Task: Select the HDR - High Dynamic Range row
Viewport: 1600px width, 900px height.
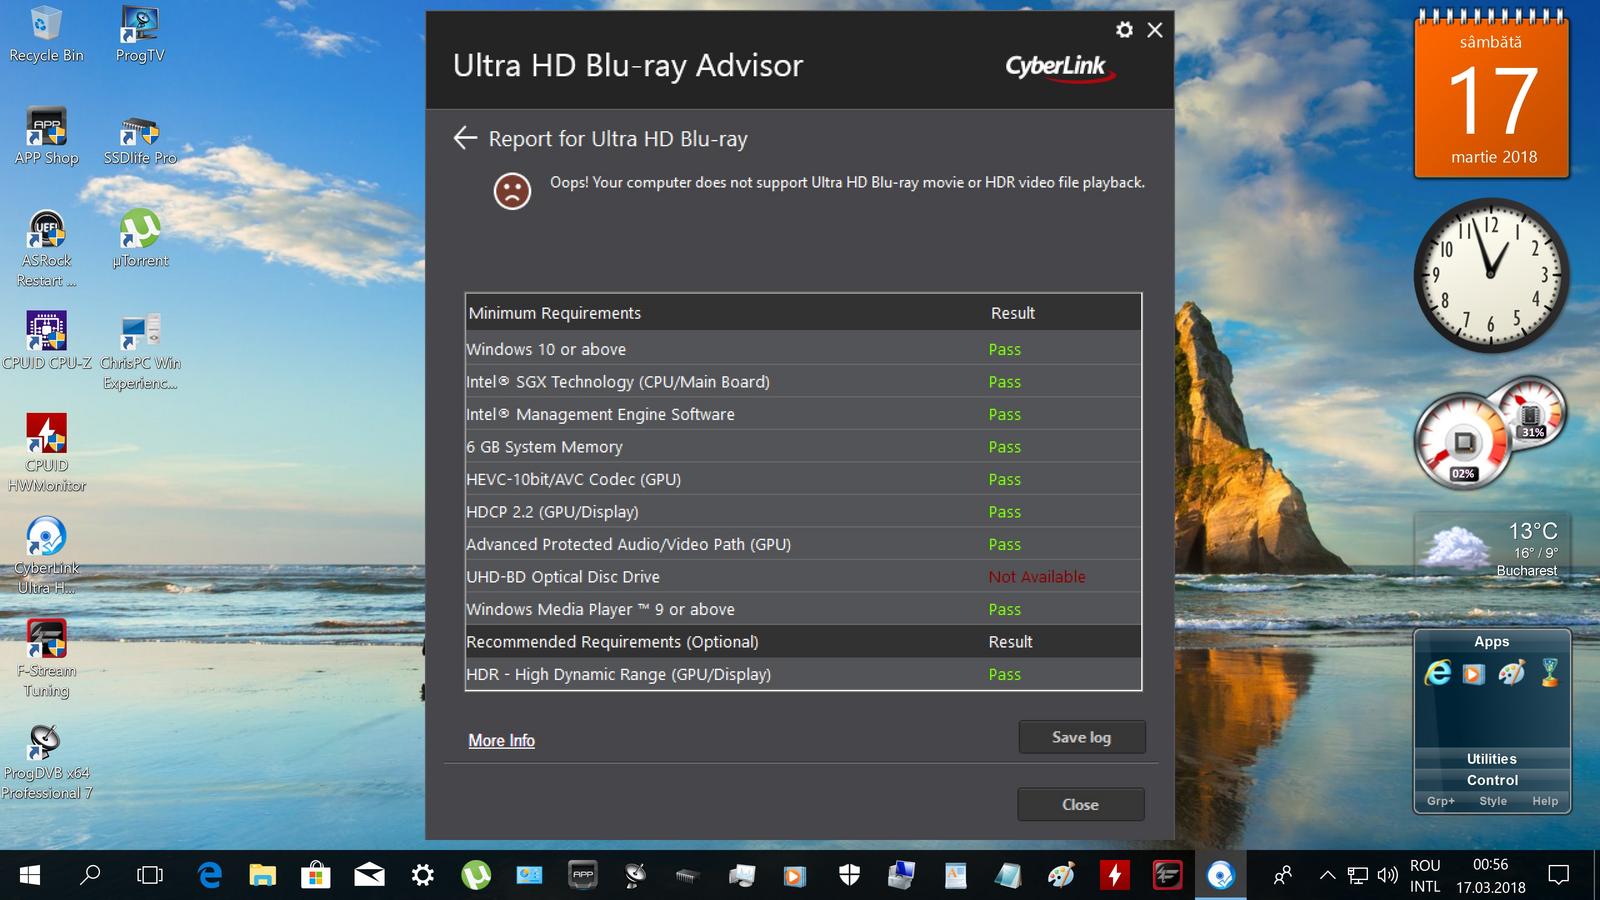Action: click(803, 674)
